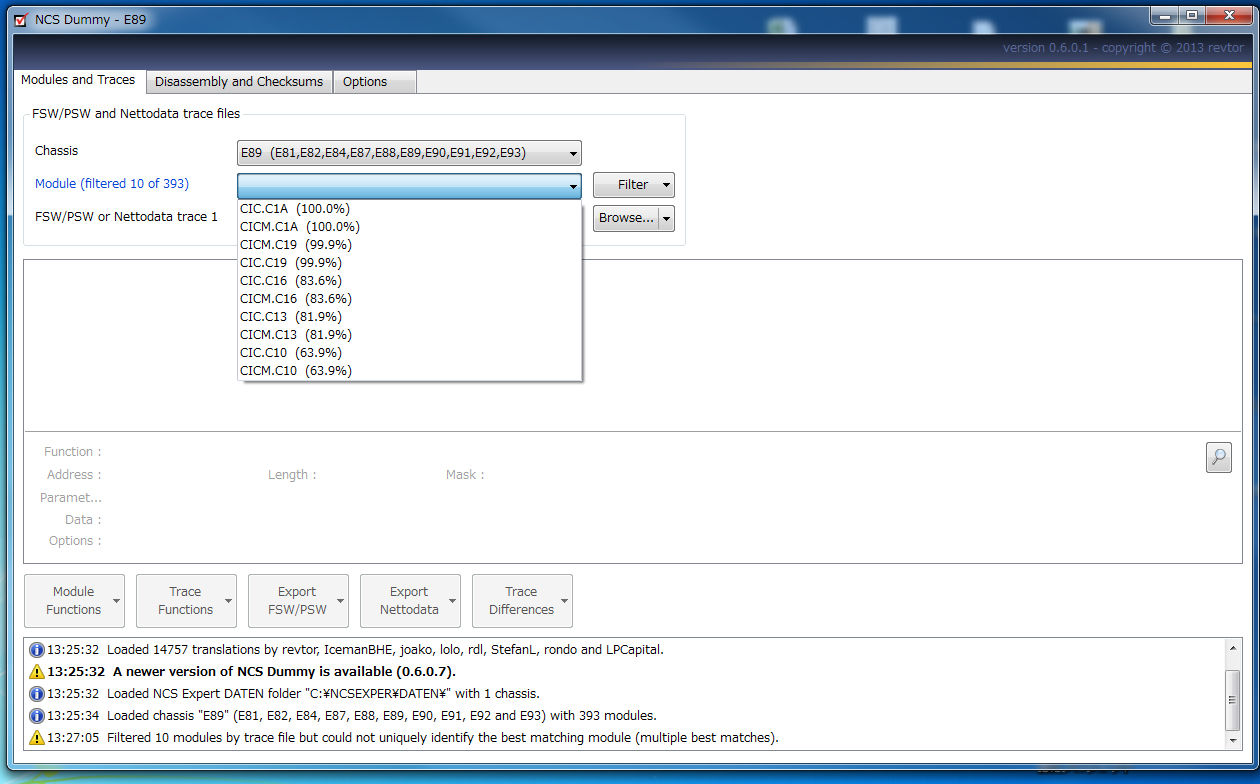The image size is (1260, 784).
Task: Collapse the Module dropdown via its arrow
Action: [573, 186]
